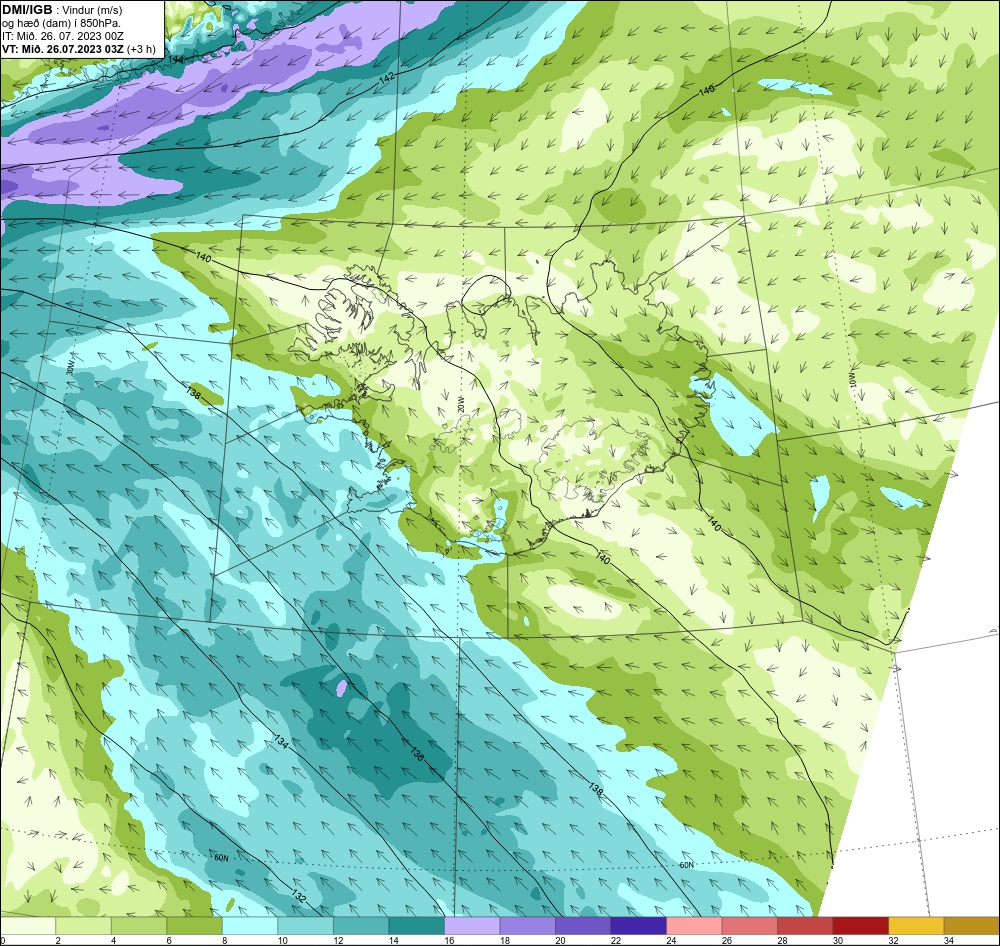Screen dimensions: 1000x946
Task: Select the dark indigo 22–24 m/s legend swatch
Action: point(638,925)
